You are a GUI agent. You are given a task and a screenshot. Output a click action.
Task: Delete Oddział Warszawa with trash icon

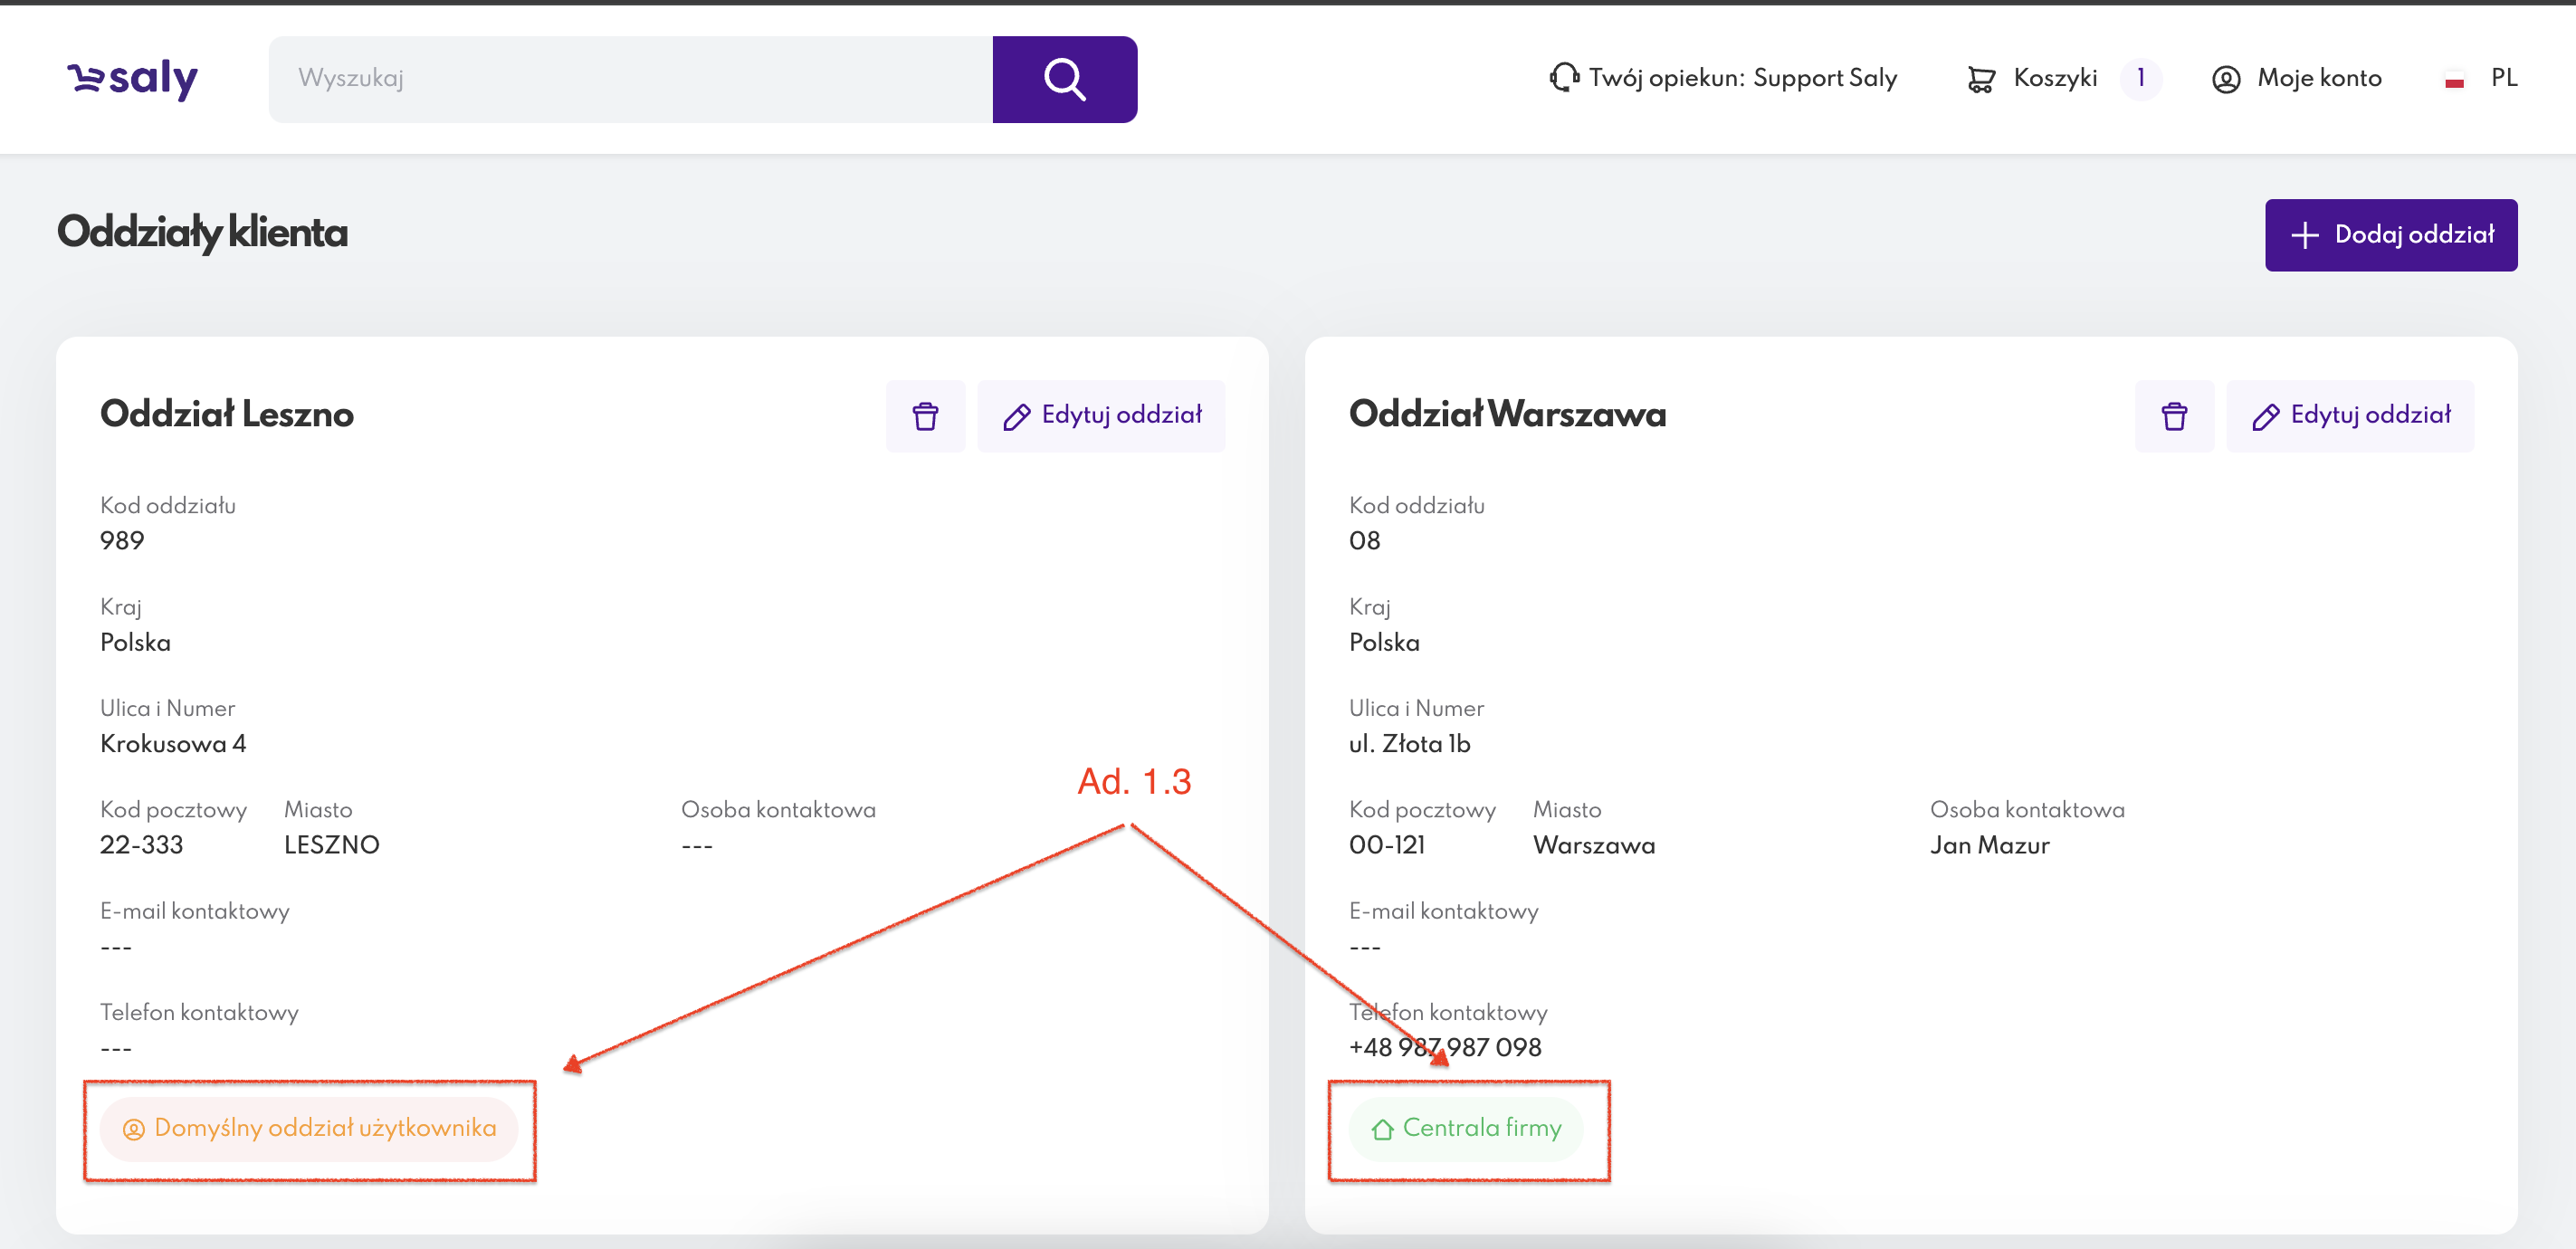tap(2173, 416)
